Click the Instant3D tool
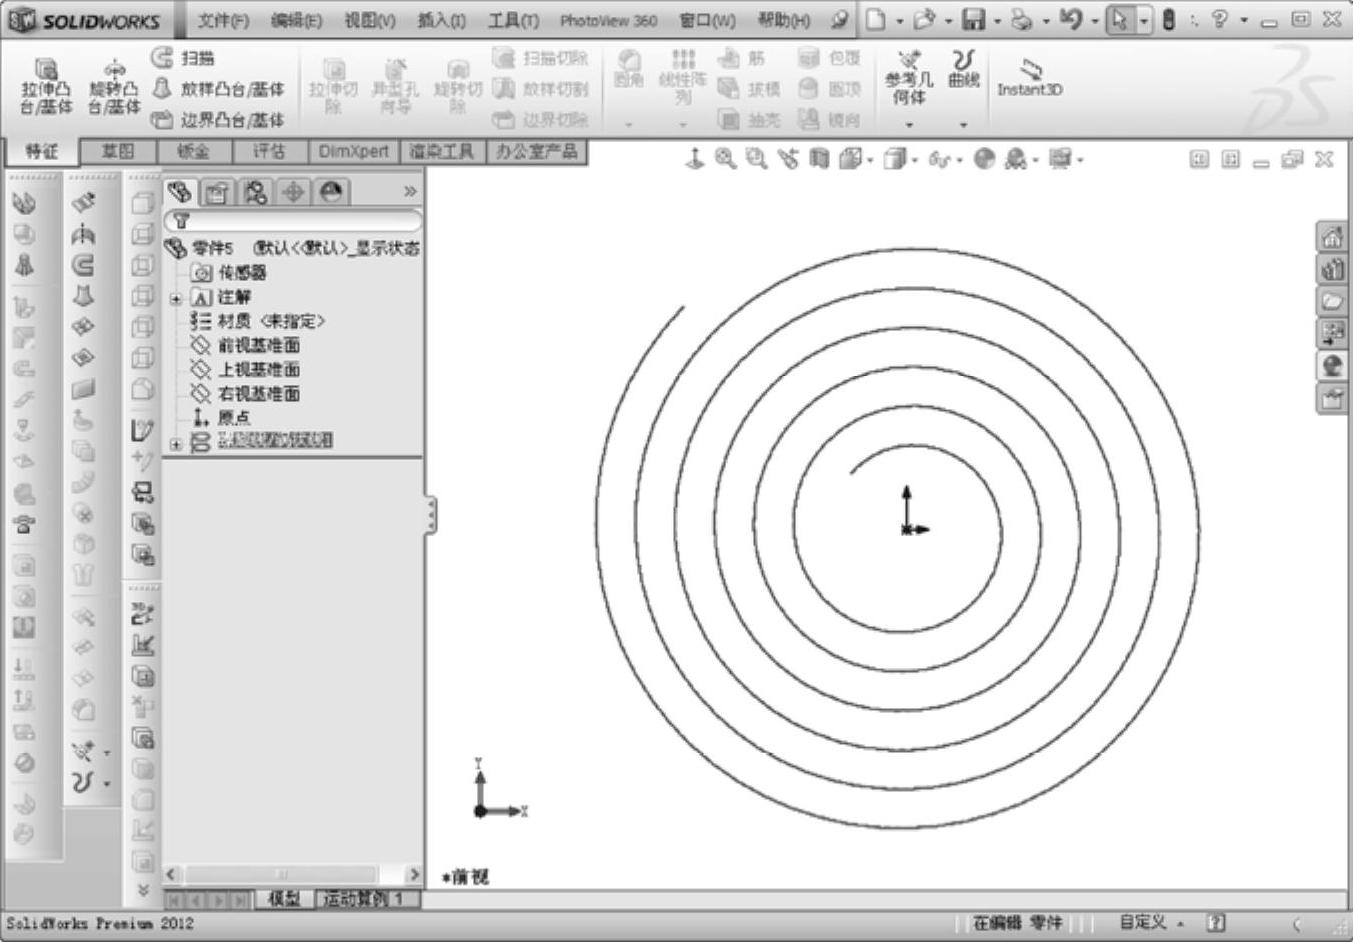 click(1029, 77)
